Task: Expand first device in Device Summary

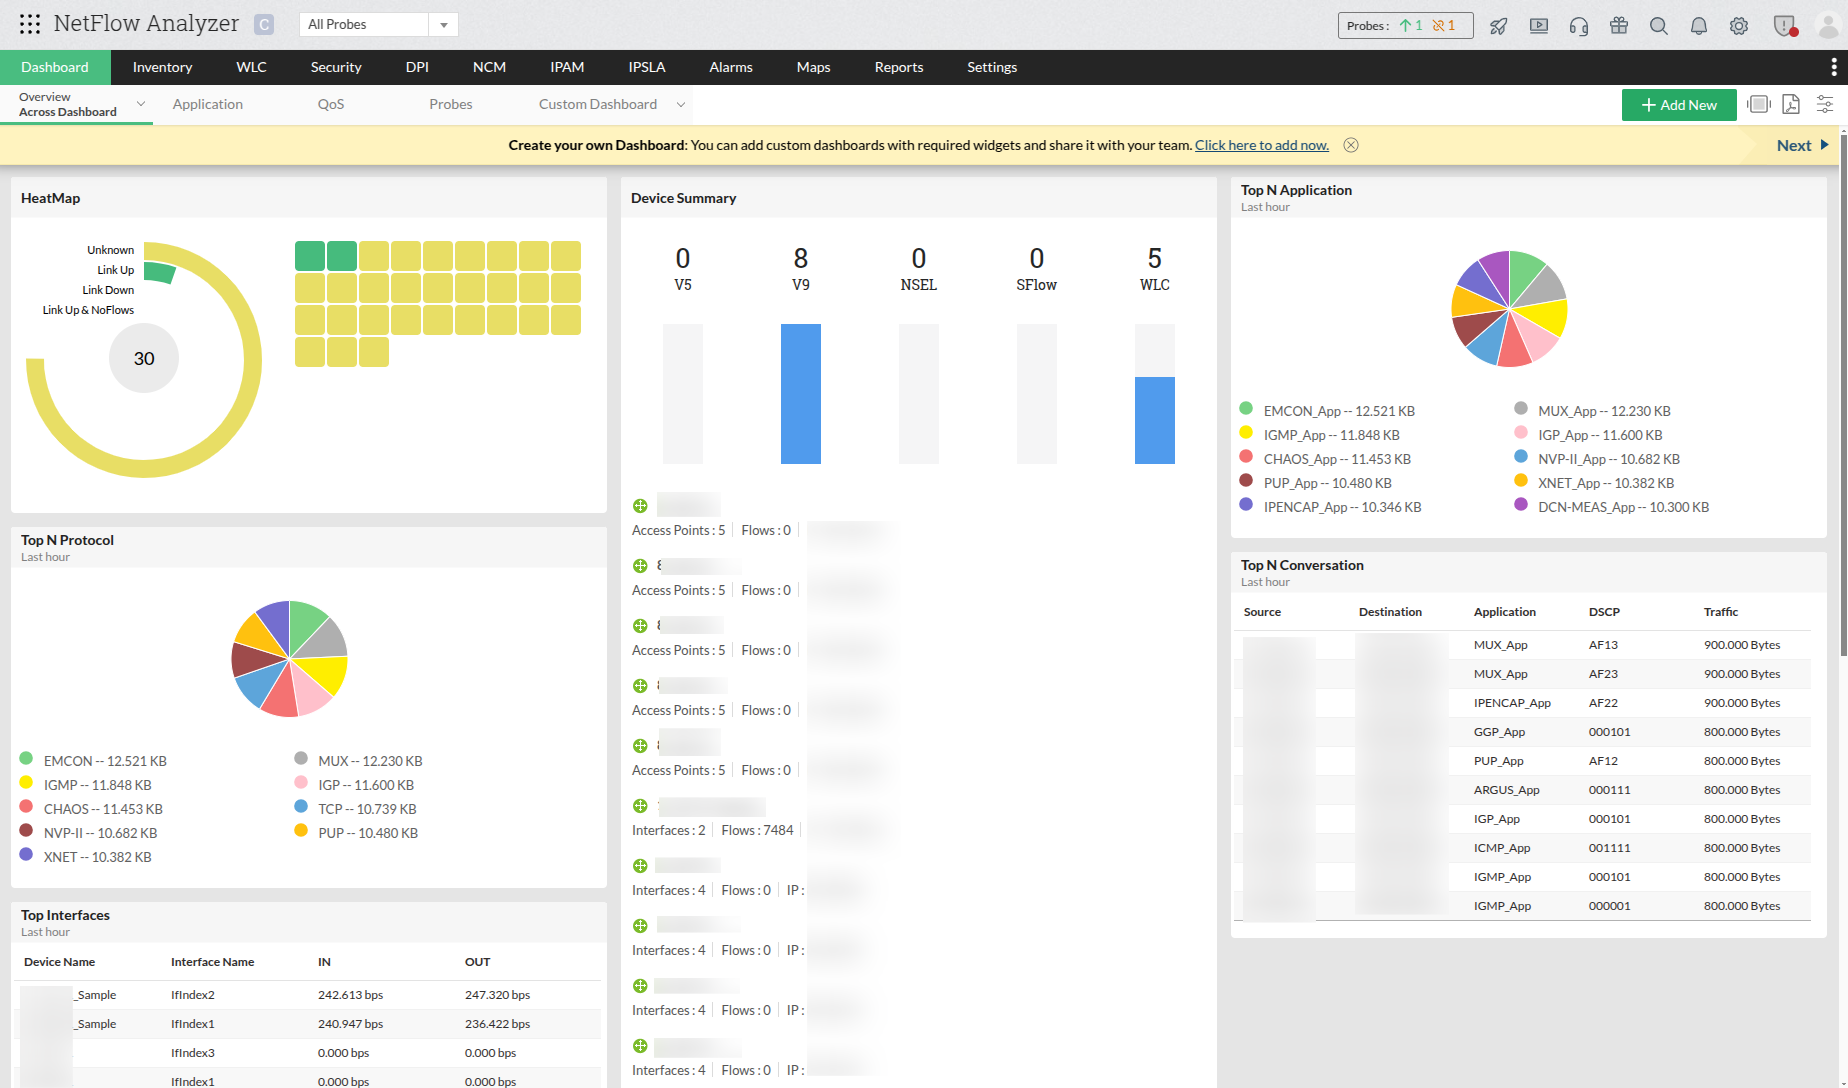Action: pyautogui.click(x=640, y=506)
